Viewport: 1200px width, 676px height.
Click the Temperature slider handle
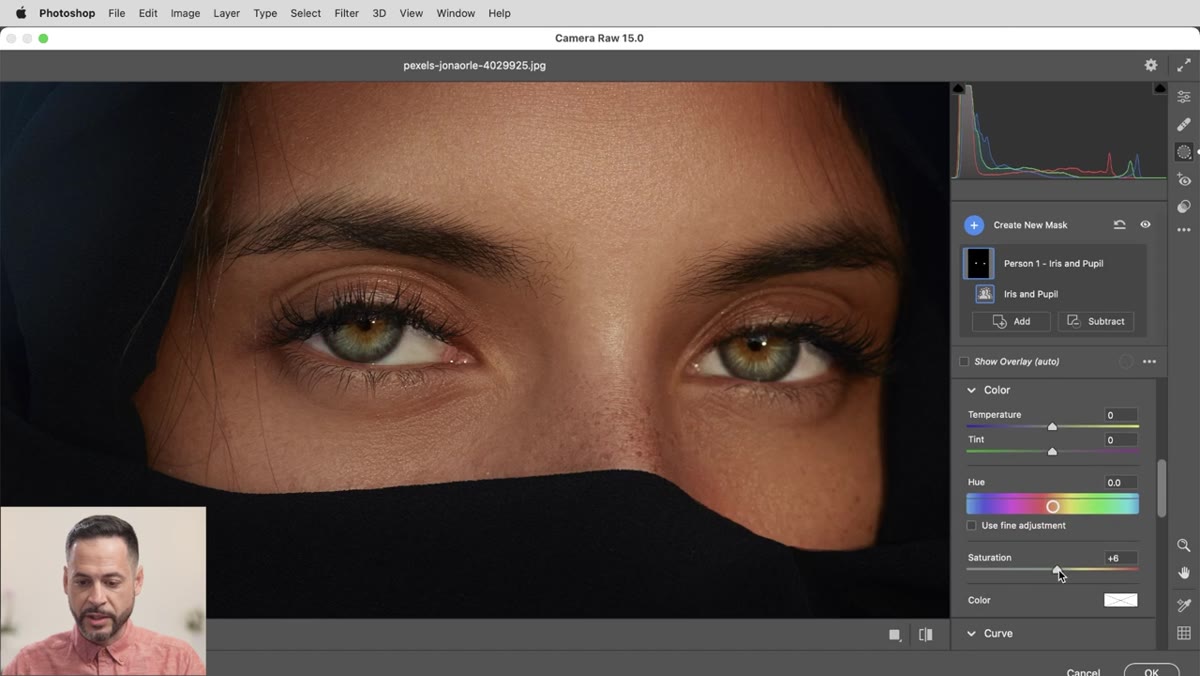tap(1052, 427)
